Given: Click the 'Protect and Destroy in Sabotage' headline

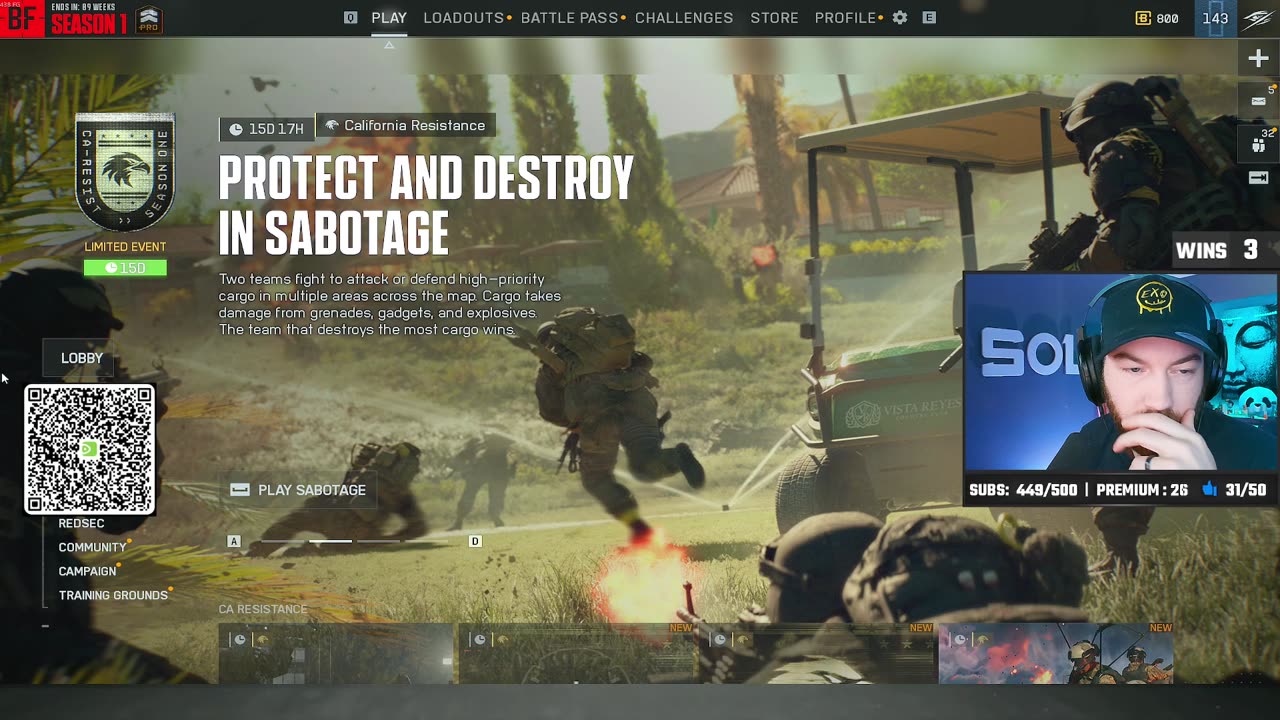Looking at the screenshot, I should (426, 206).
